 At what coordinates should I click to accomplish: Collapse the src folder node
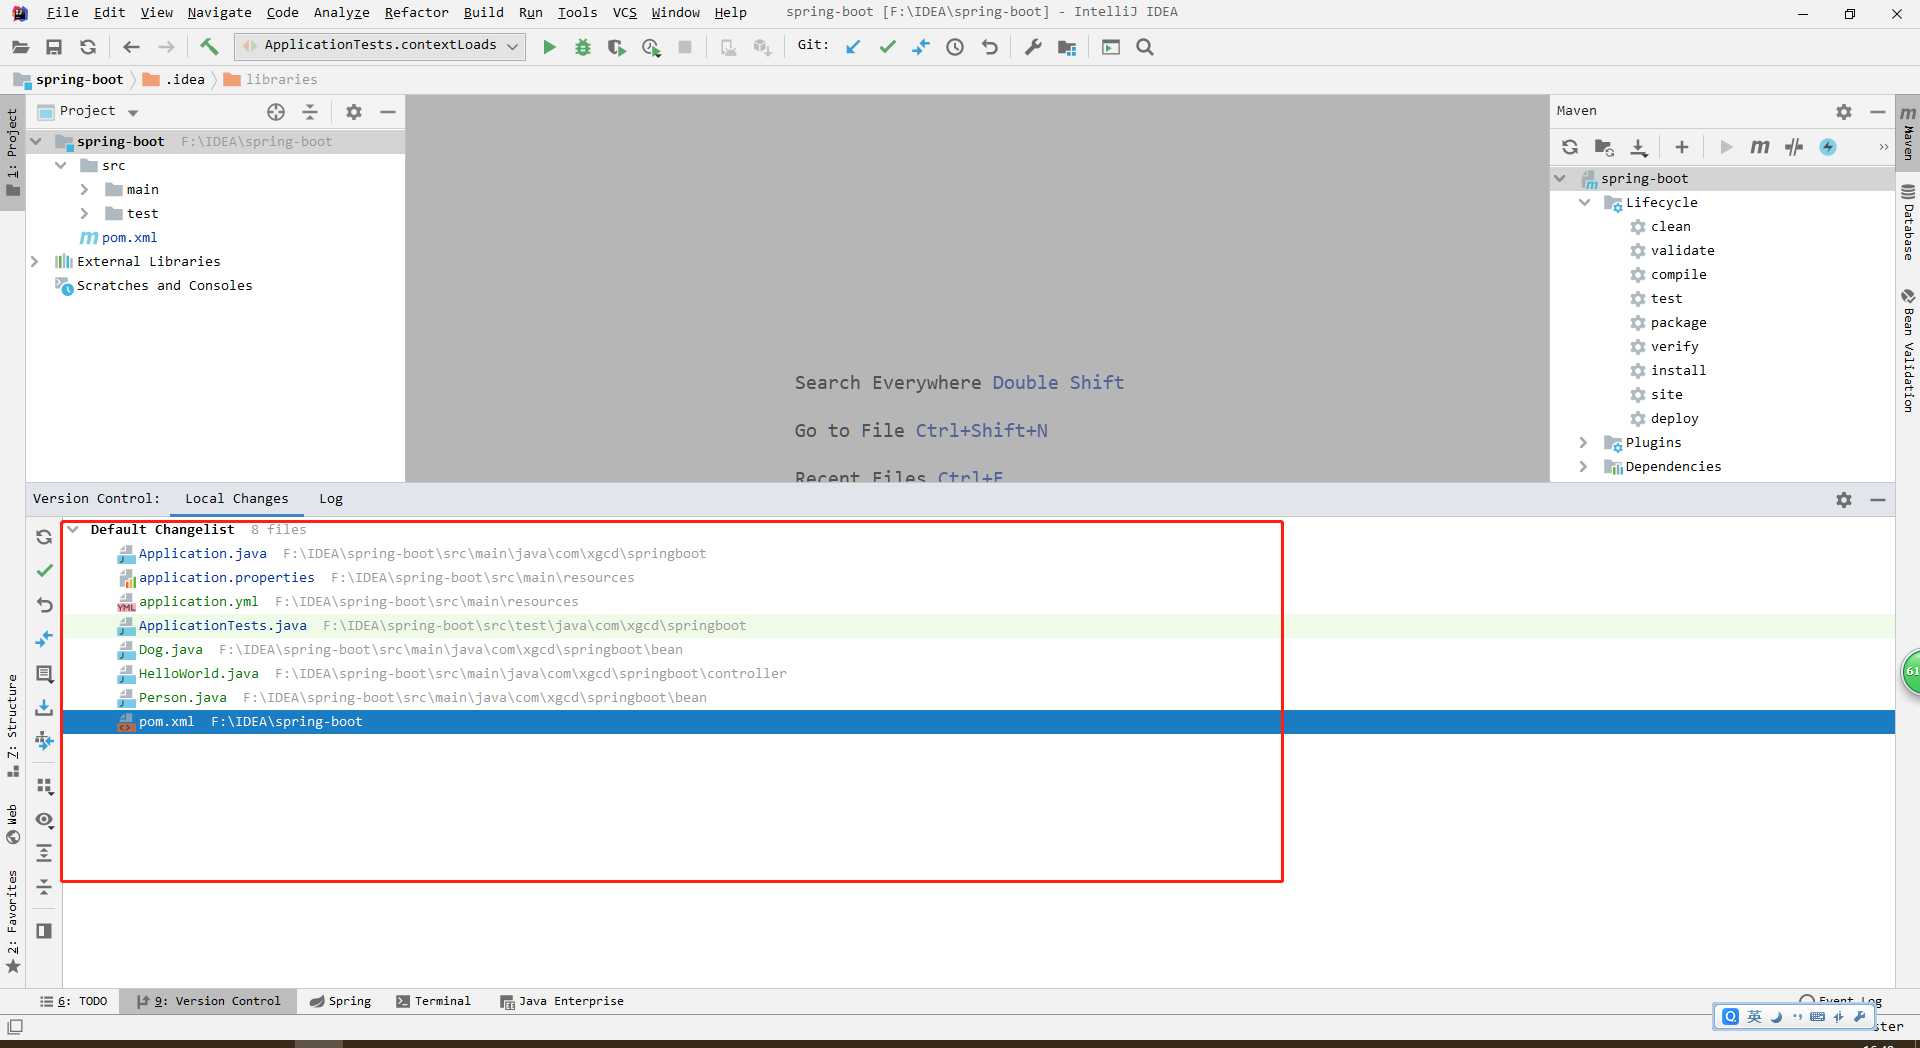(x=61, y=165)
